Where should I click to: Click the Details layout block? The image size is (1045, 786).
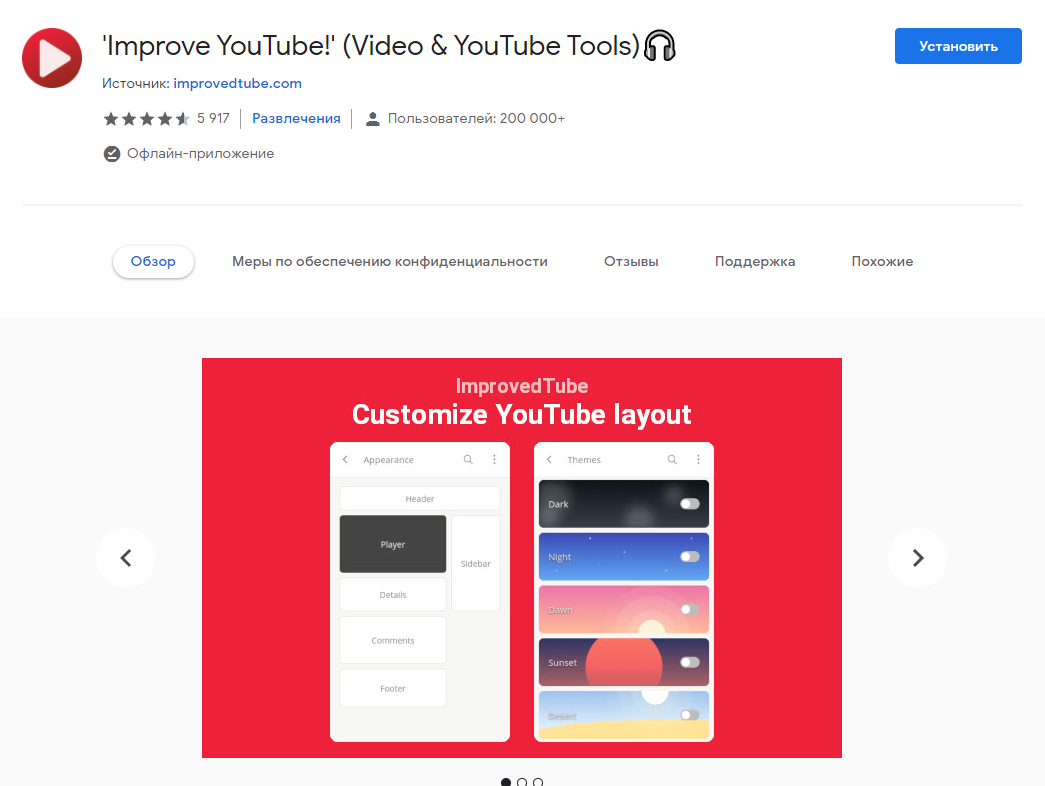click(x=393, y=595)
